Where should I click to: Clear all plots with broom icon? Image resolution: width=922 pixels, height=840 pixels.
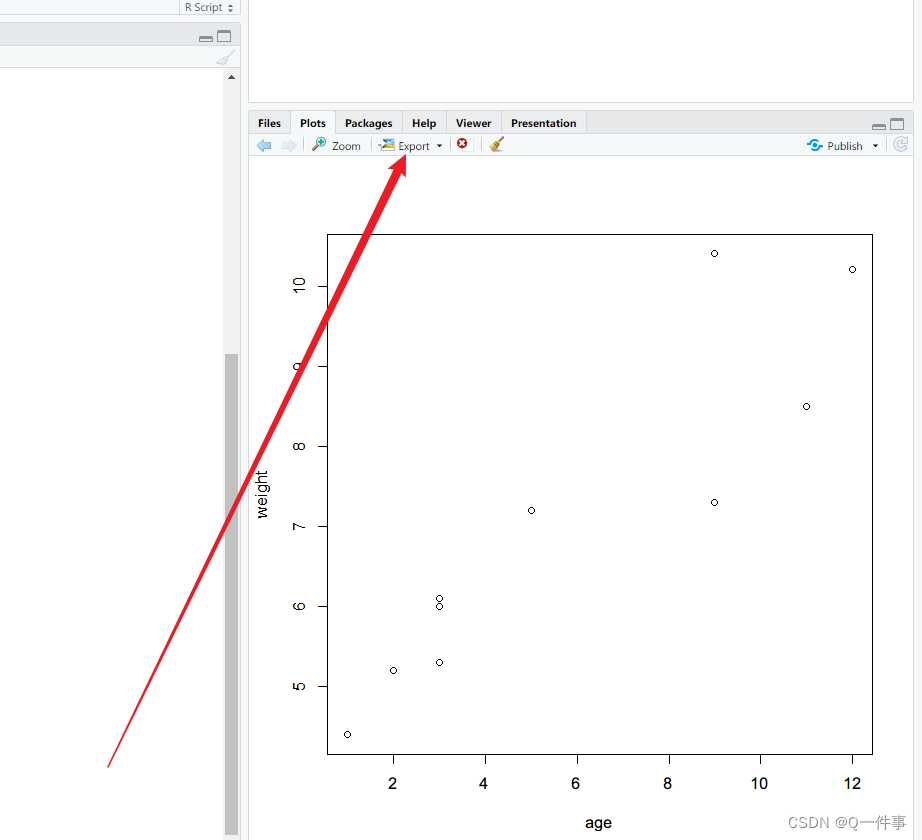(496, 145)
